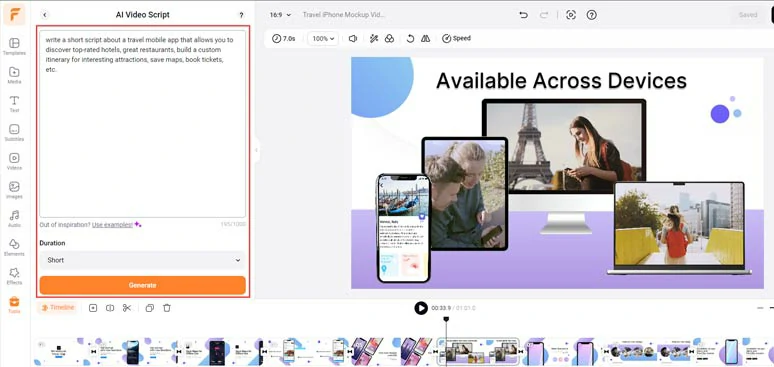Duplicate the selected scene
Image resolution: width=774 pixels, height=367 pixels.
coord(150,308)
